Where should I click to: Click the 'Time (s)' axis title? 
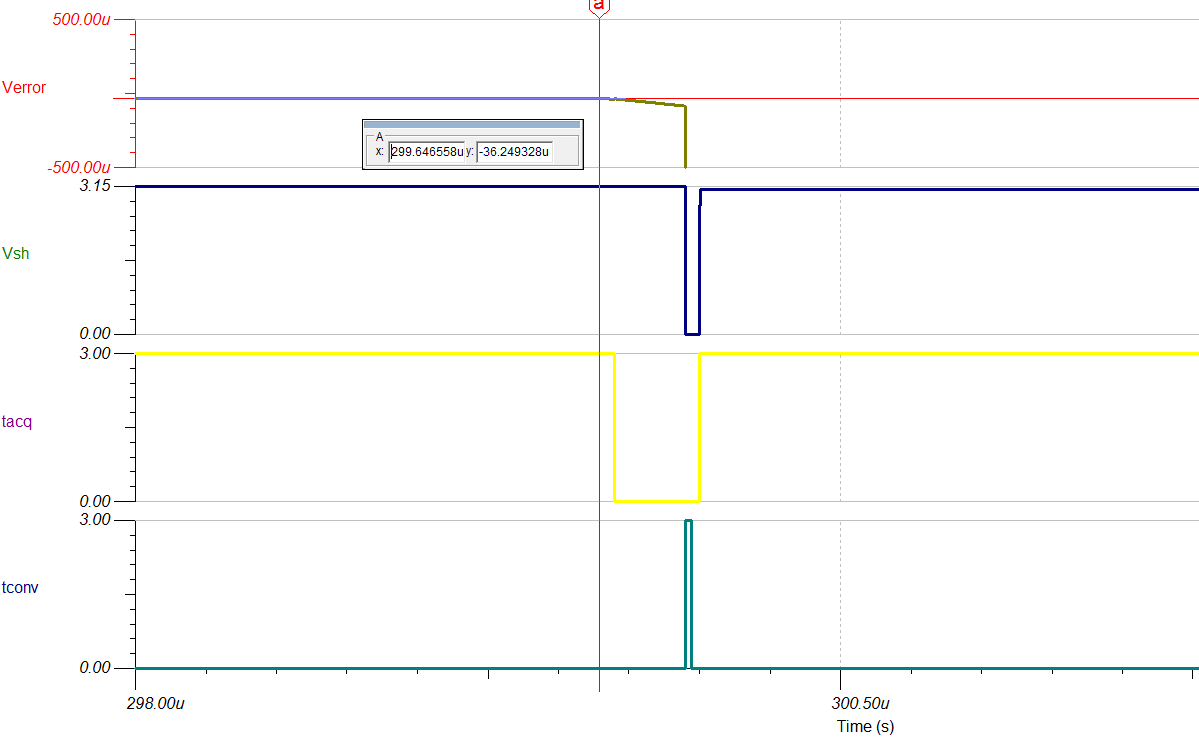pos(865,727)
